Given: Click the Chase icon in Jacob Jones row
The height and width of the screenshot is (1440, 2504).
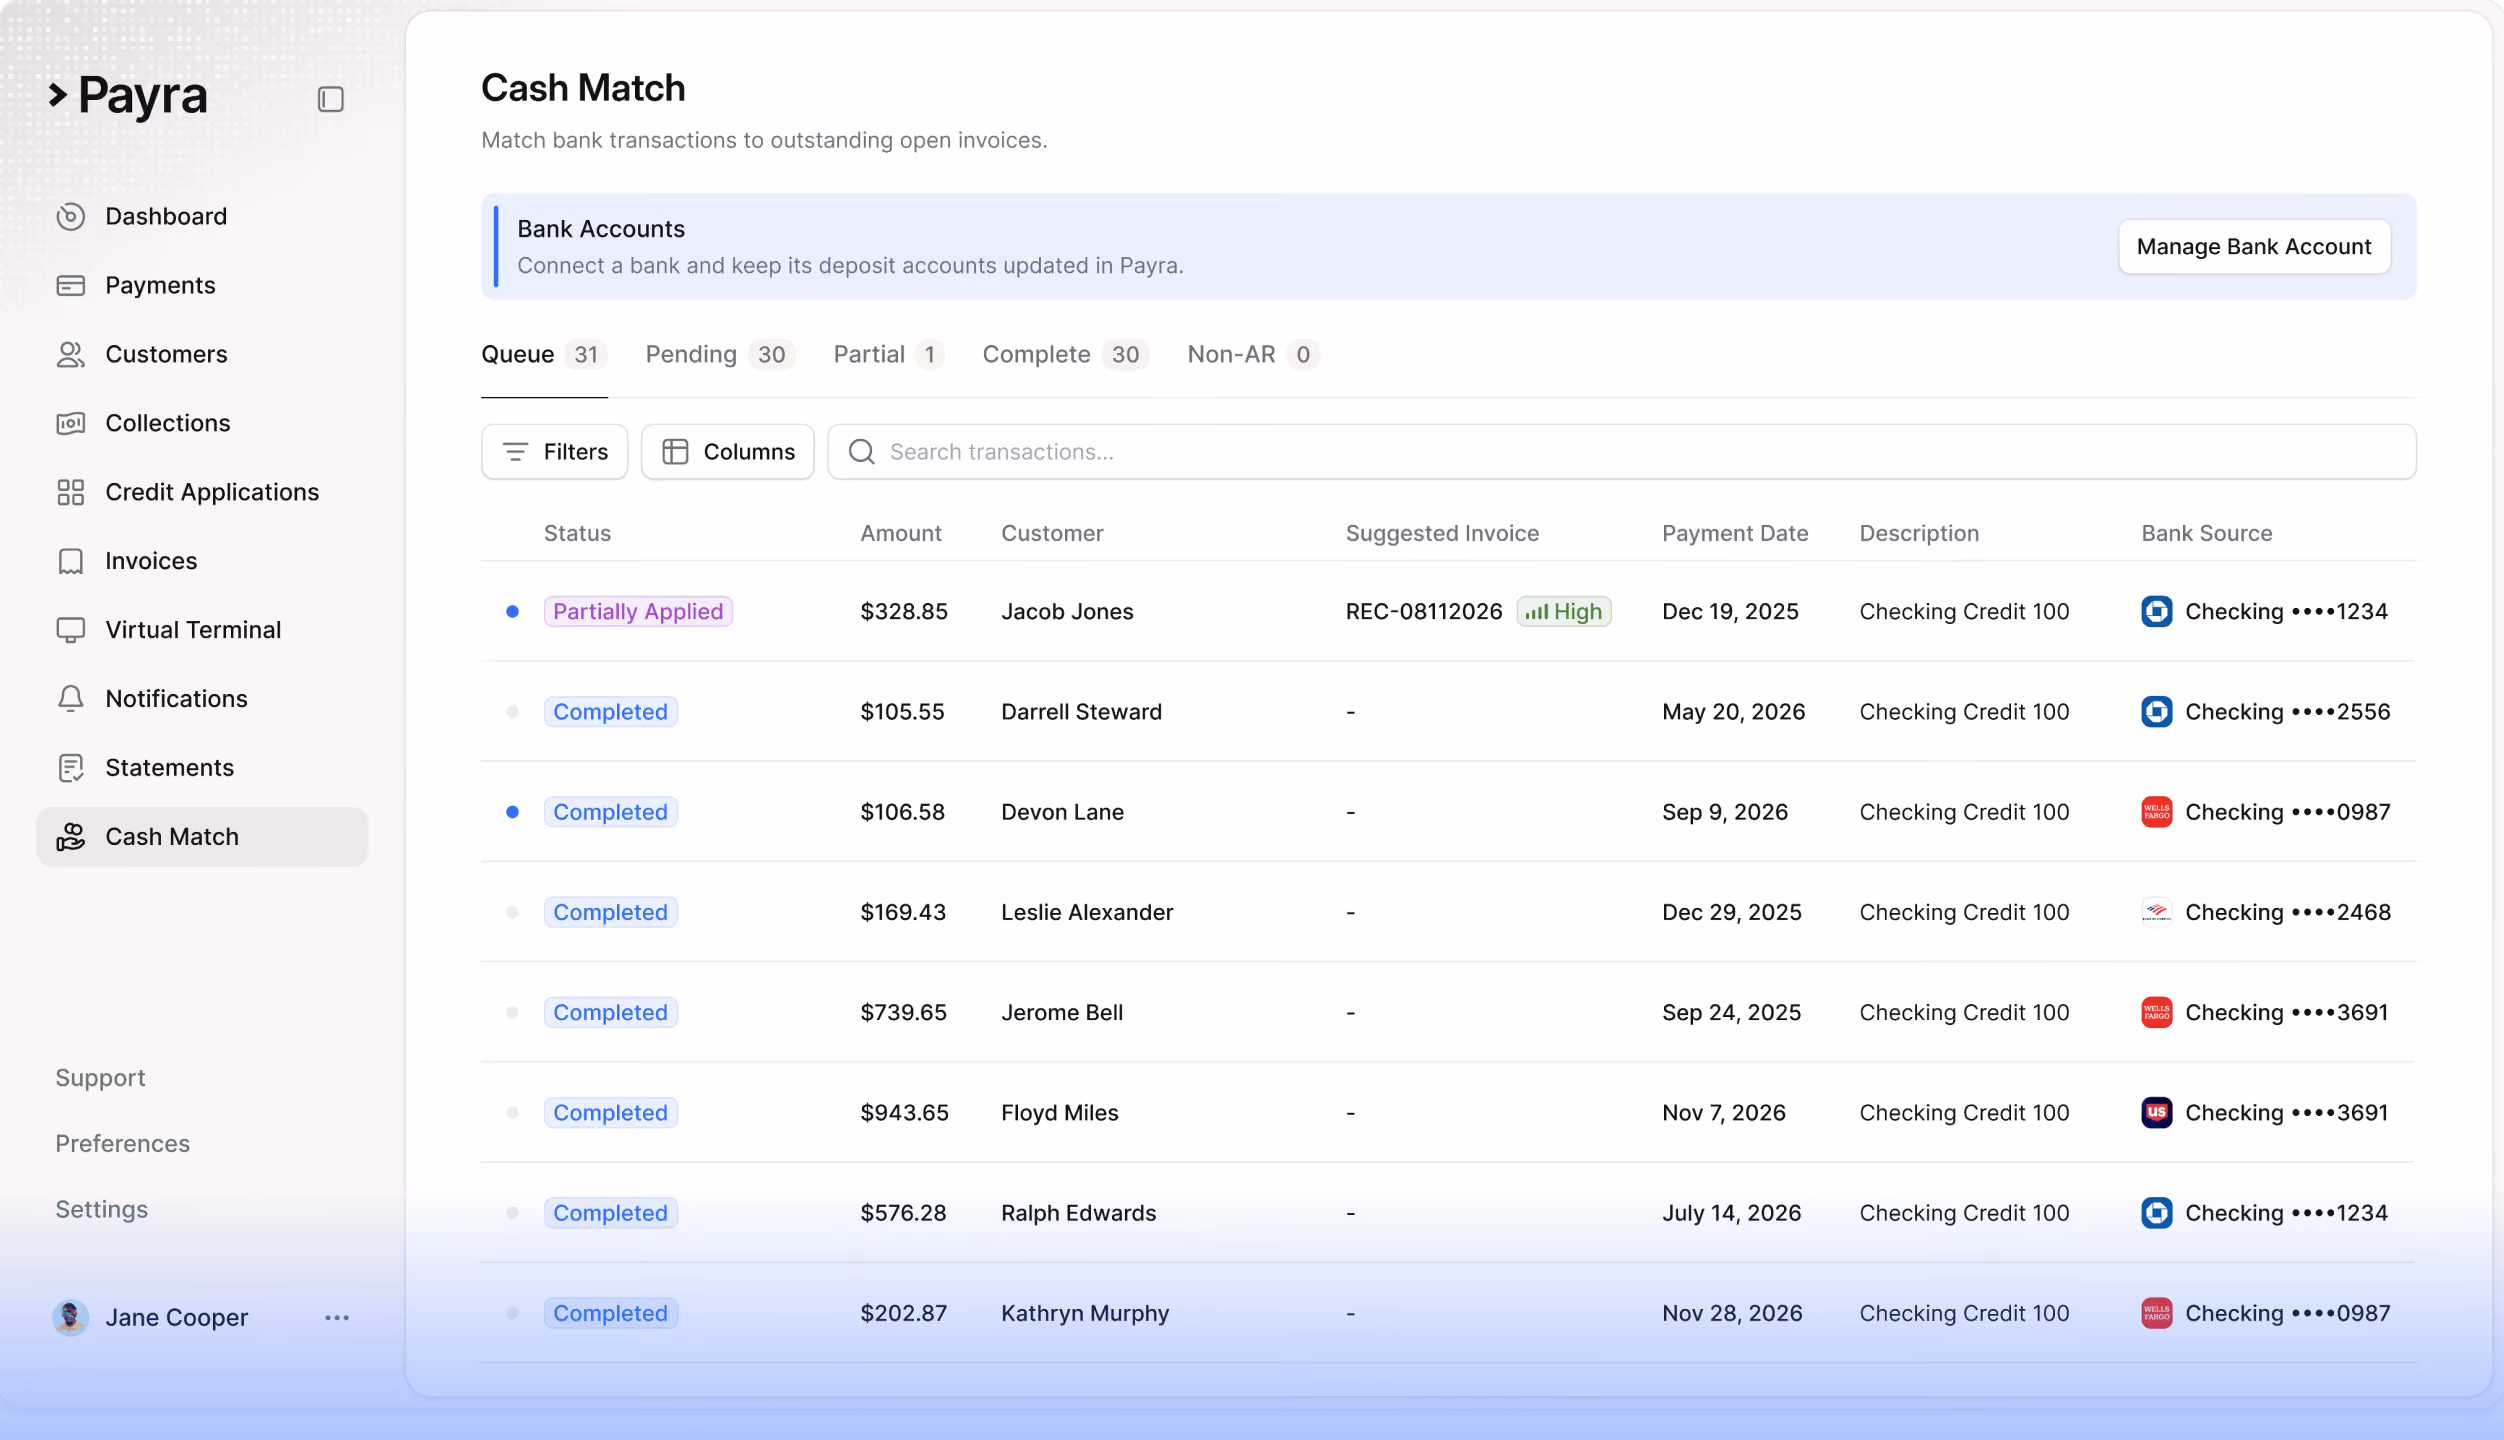Looking at the screenshot, I should 2157,611.
